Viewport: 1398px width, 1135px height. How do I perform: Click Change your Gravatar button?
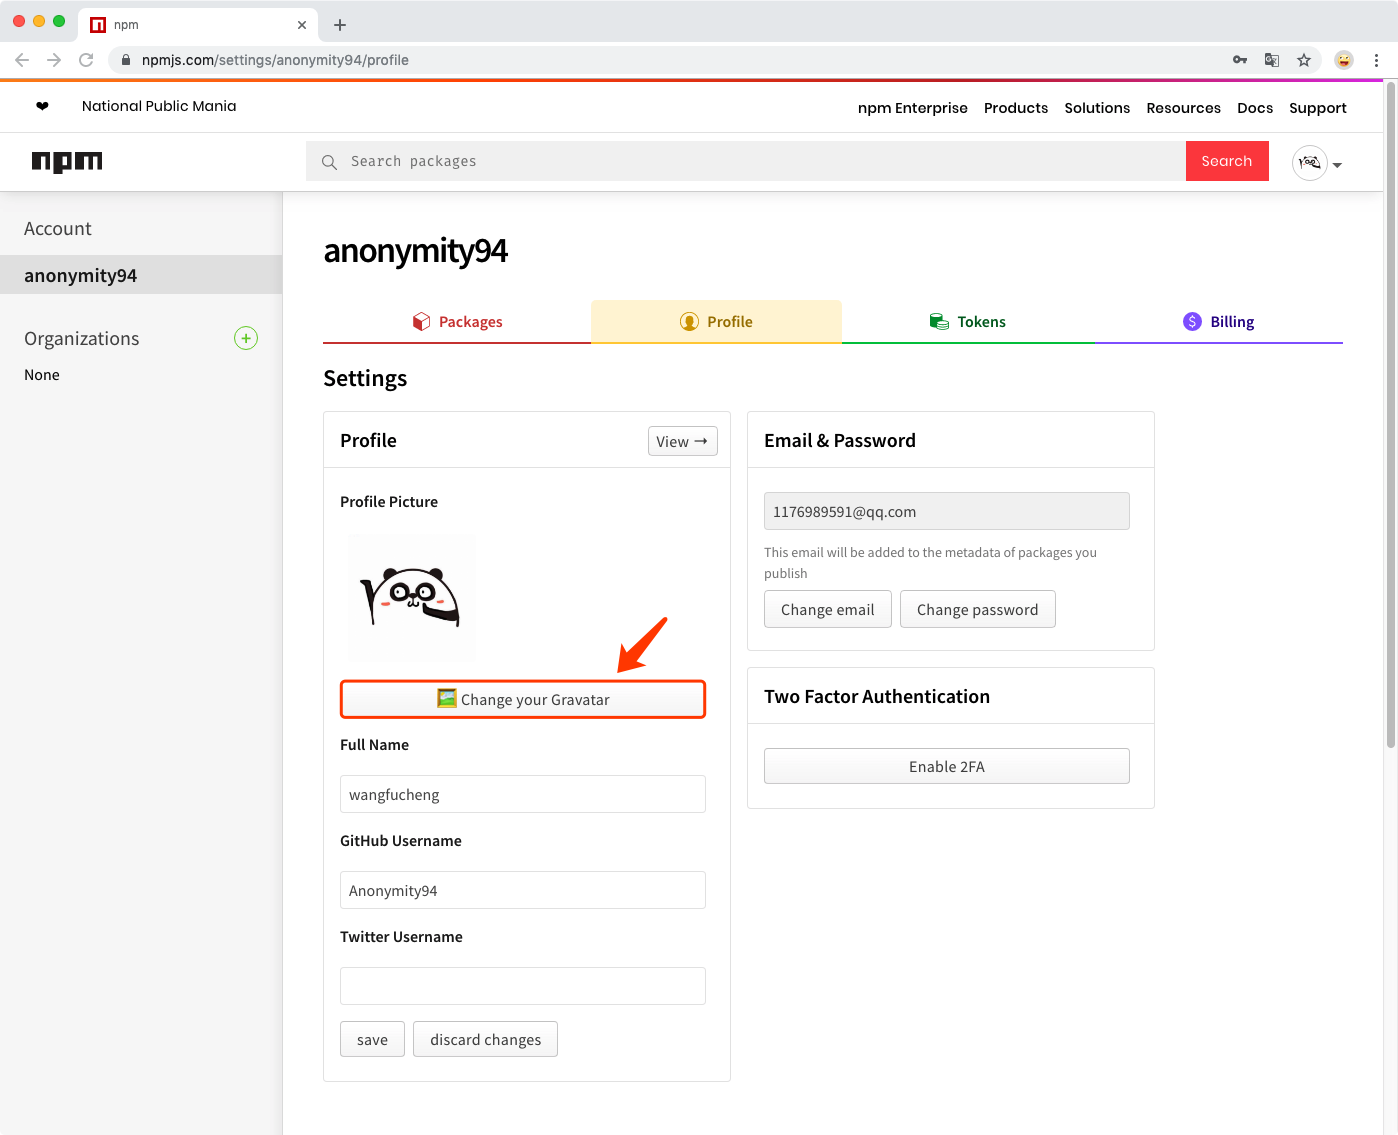click(523, 699)
